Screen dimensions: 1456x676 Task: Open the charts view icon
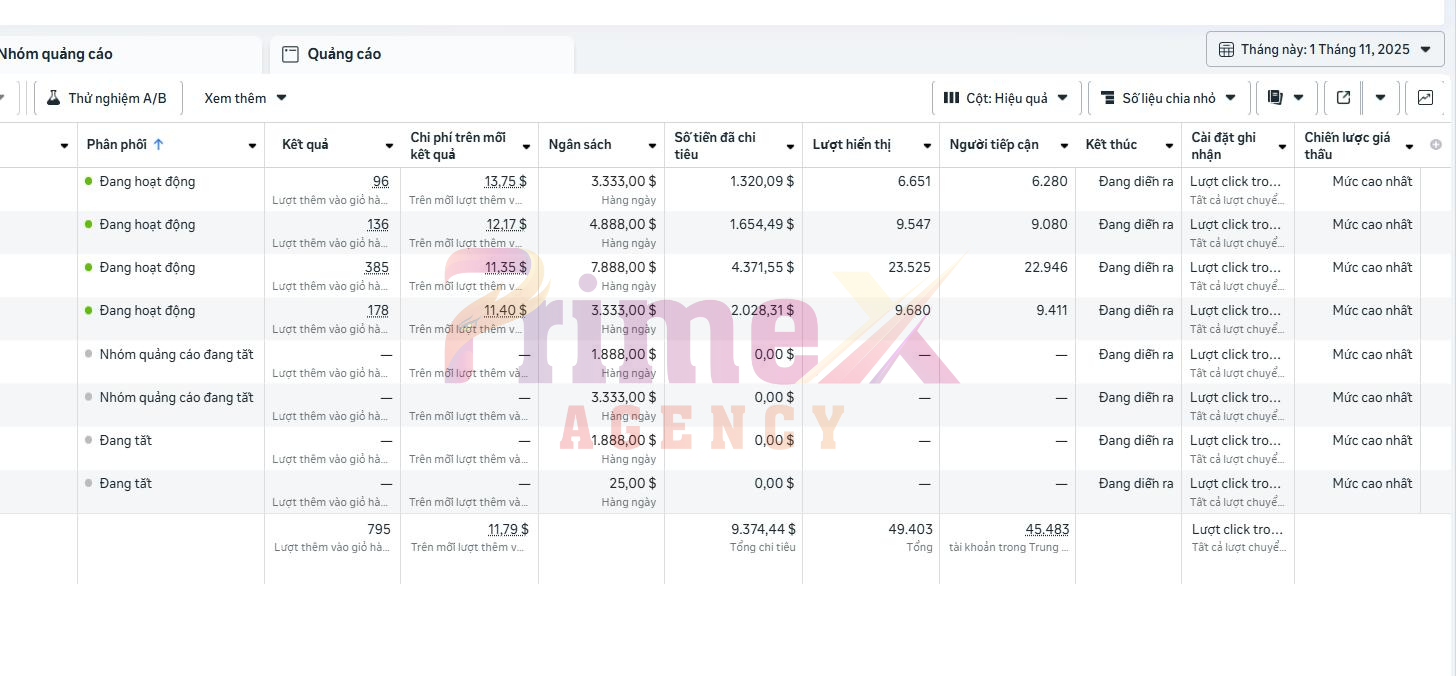point(1425,98)
